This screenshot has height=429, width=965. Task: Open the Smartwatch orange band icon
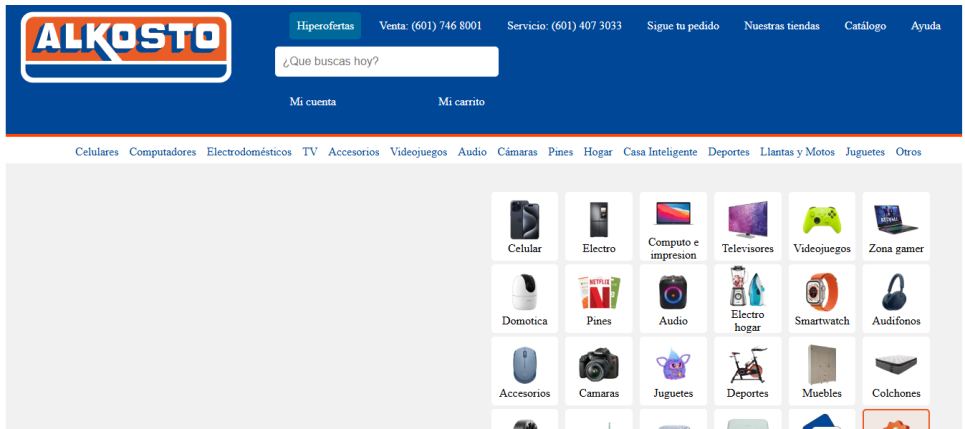822,292
